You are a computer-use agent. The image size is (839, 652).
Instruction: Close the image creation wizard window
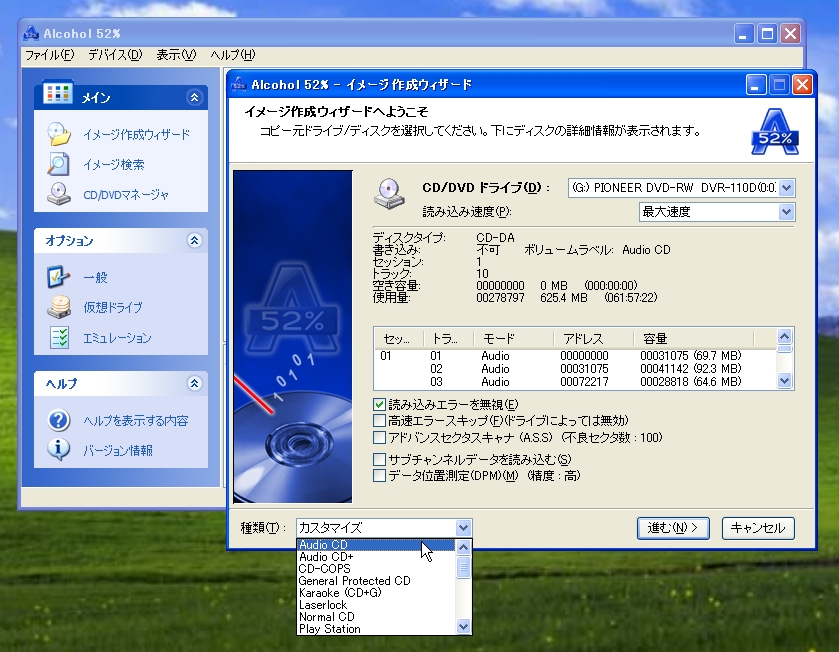point(803,85)
